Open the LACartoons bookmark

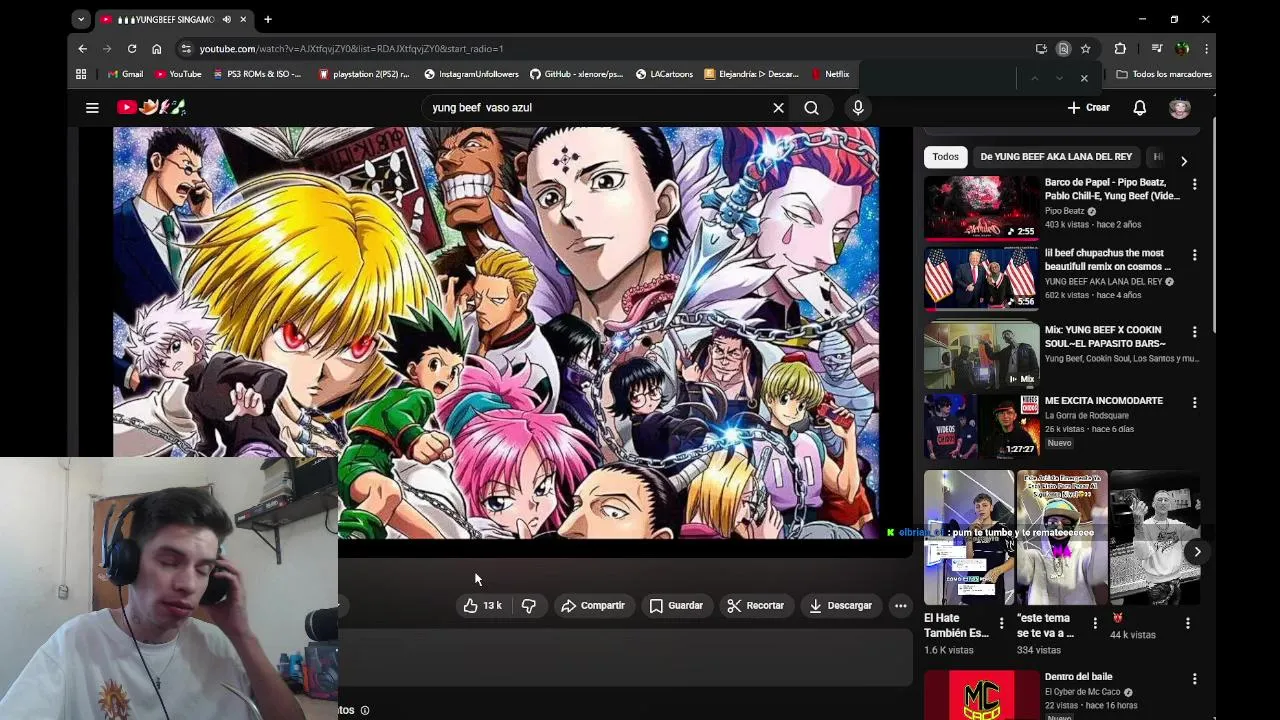click(x=664, y=74)
